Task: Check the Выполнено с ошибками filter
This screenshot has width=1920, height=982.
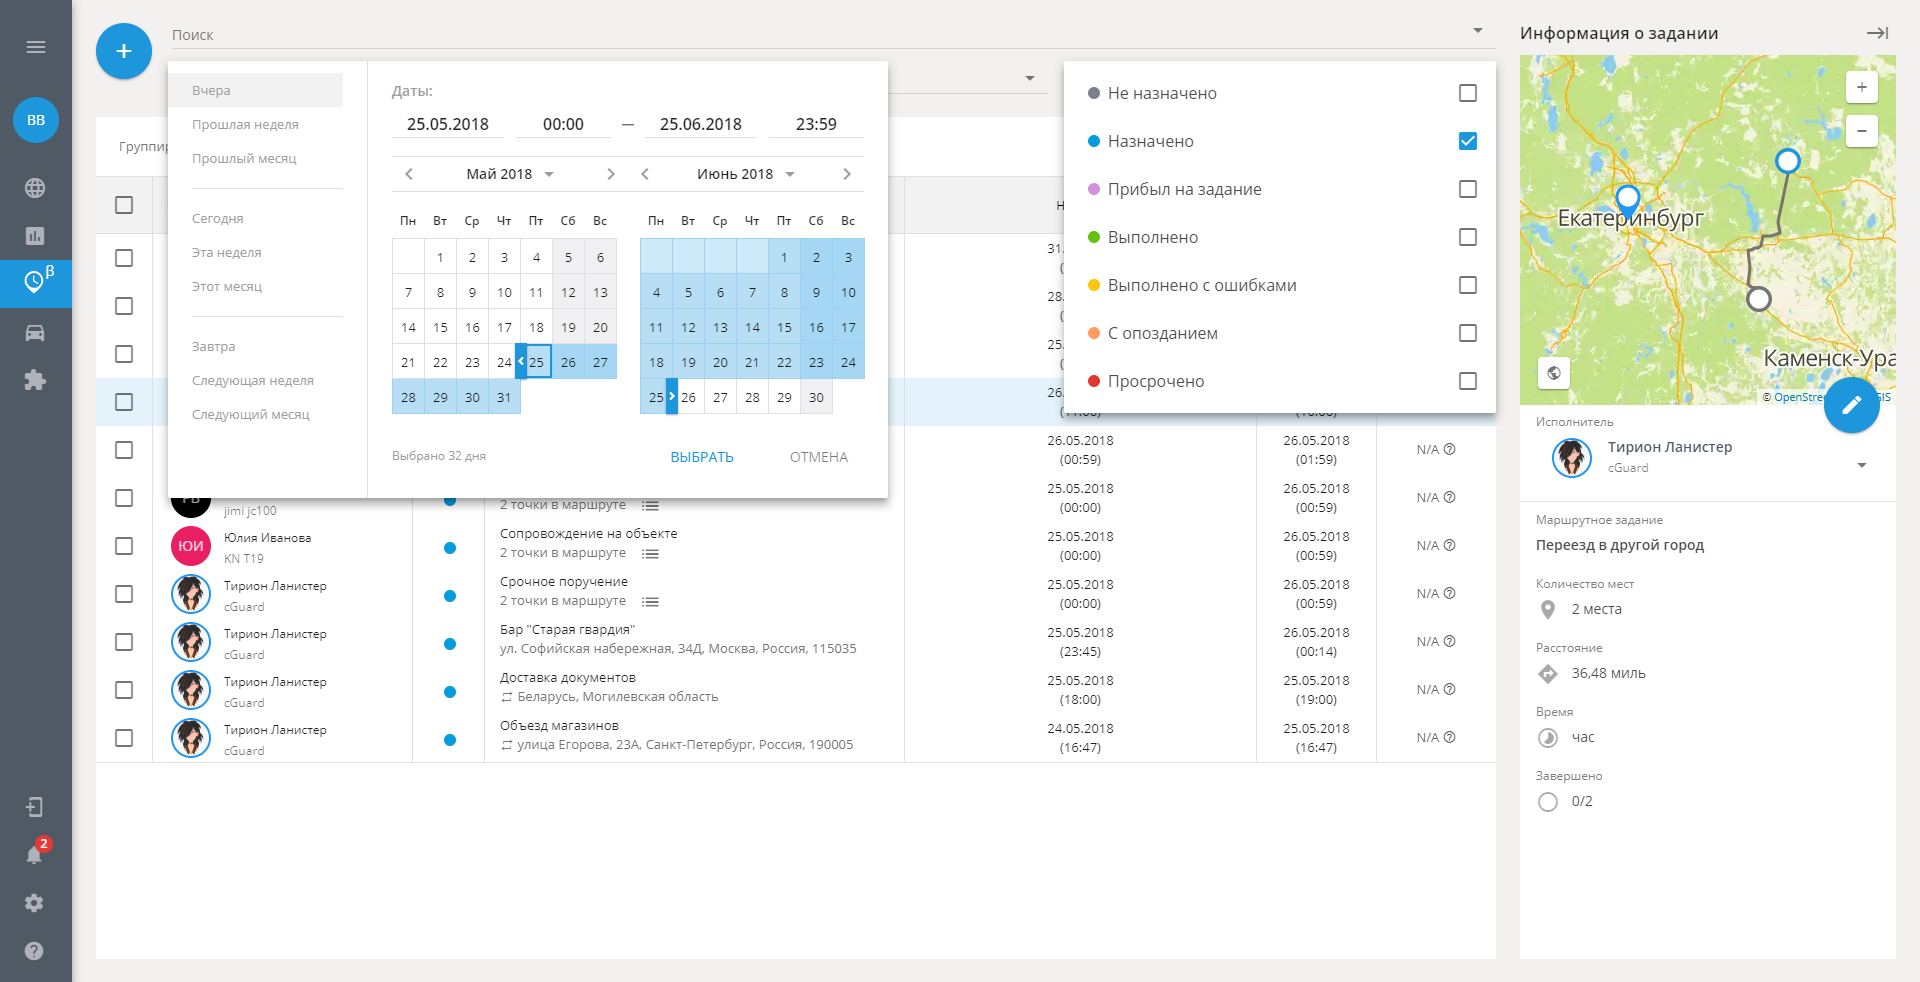Action: [x=1468, y=285]
